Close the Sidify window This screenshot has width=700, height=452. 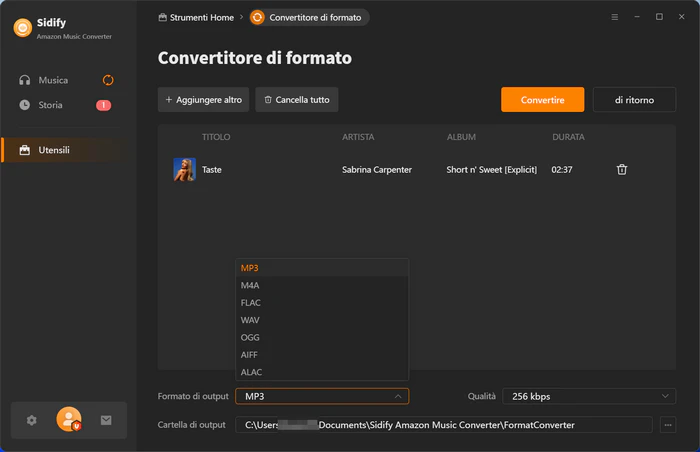682,17
